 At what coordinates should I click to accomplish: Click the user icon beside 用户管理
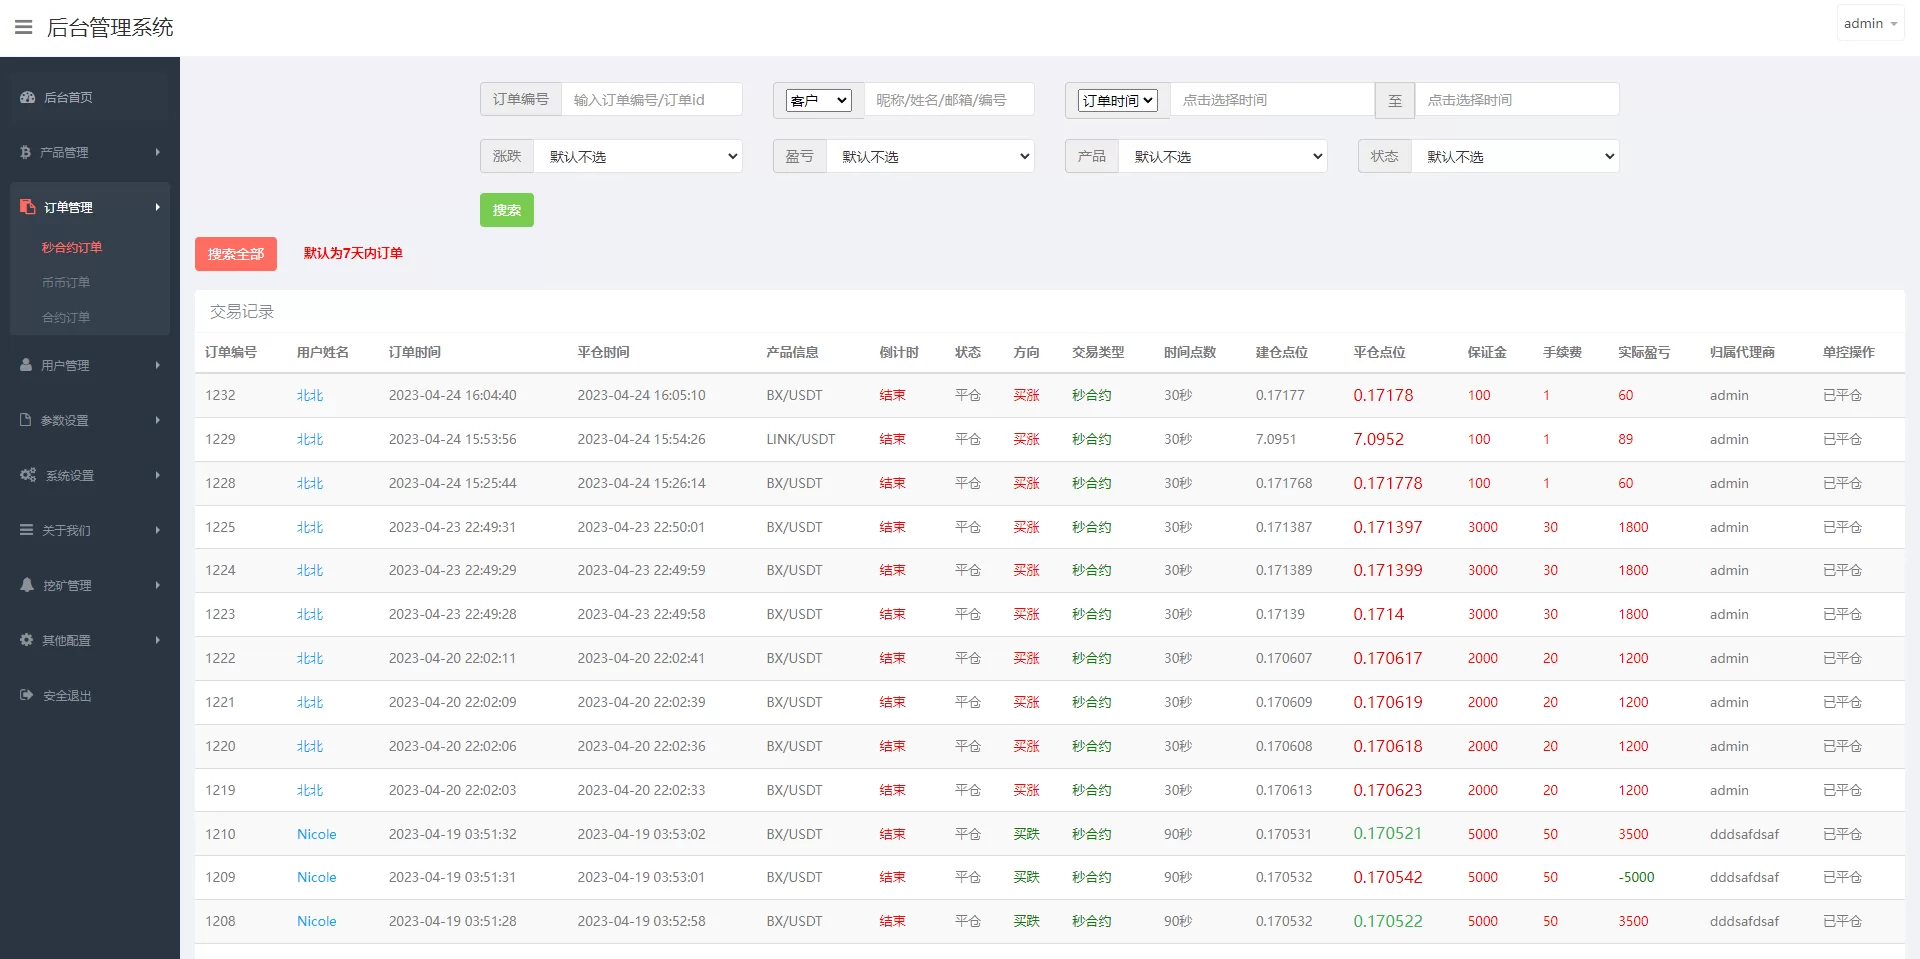point(27,365)
